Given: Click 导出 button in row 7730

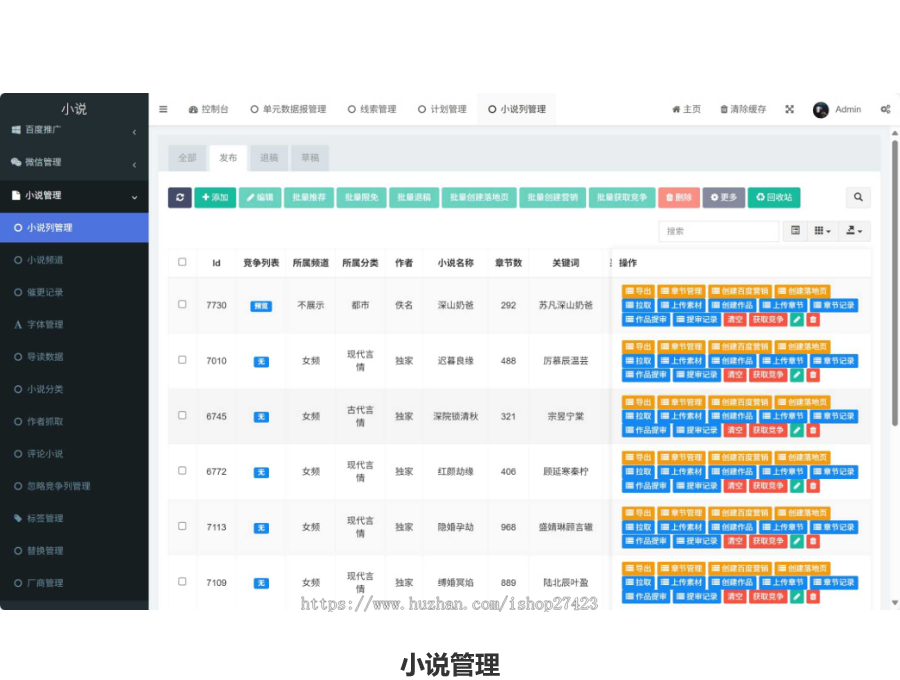Looking at the screenshot, I should (x=638, y=291).
